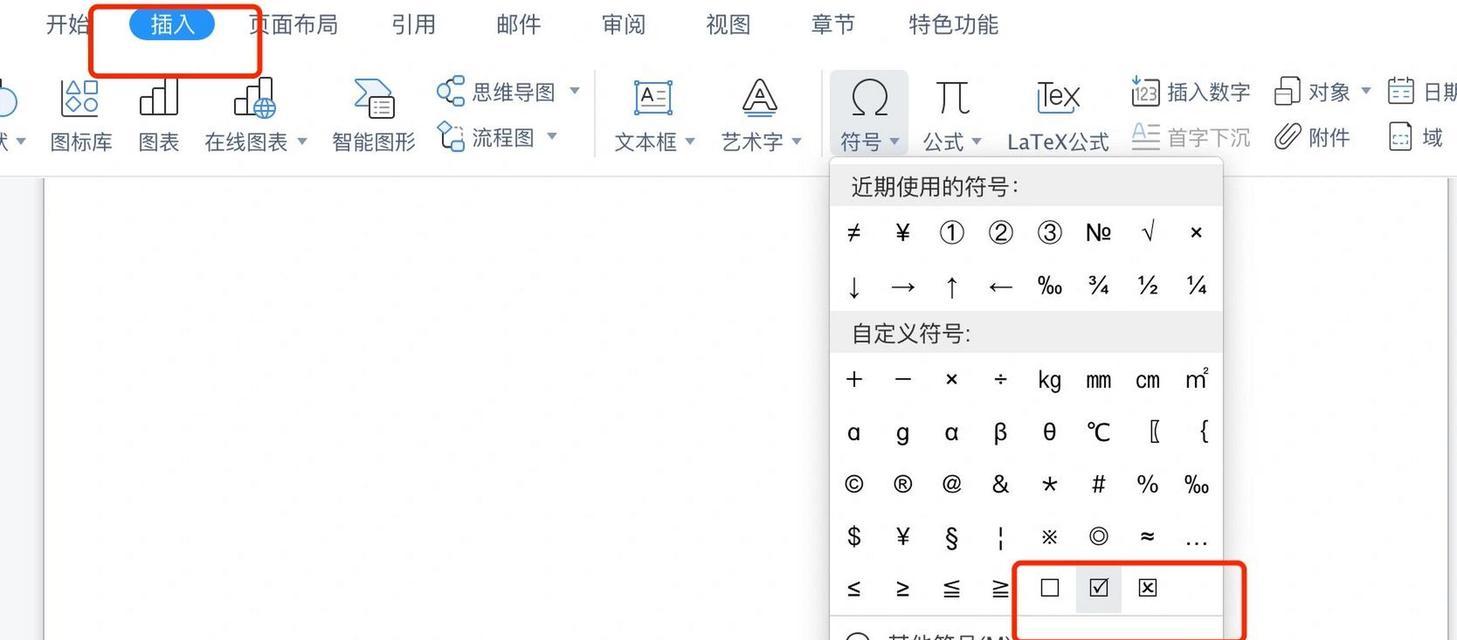Image resolution: width=1457 pixels, height=640 pixels.
Task: Insert the + plus symbol
Action: [854, 380]
